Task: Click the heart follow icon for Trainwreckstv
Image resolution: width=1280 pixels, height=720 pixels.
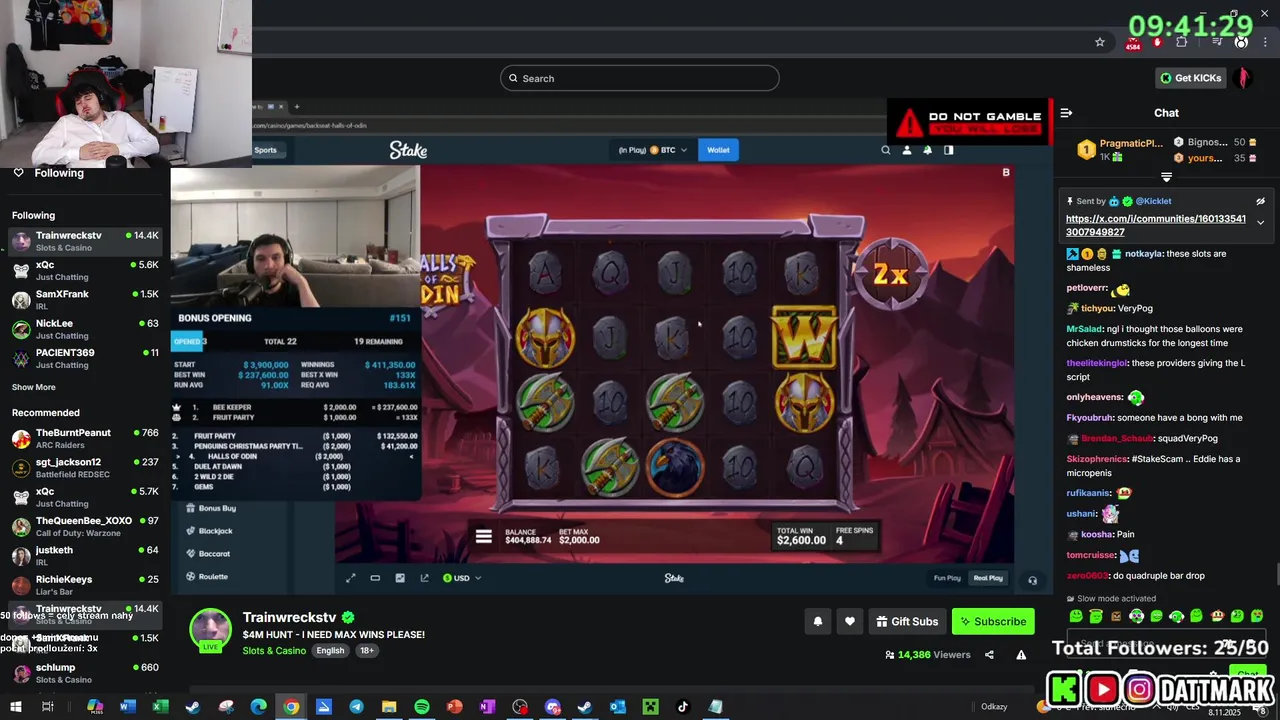Action: click(850, 621)
